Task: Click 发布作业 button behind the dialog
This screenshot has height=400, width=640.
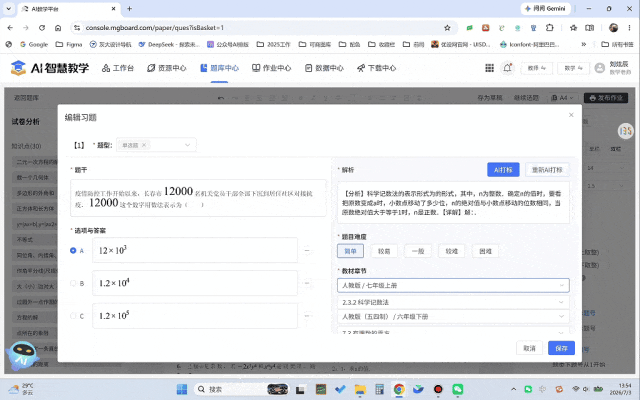Action: pyautogui.click(x=606, y=98)
